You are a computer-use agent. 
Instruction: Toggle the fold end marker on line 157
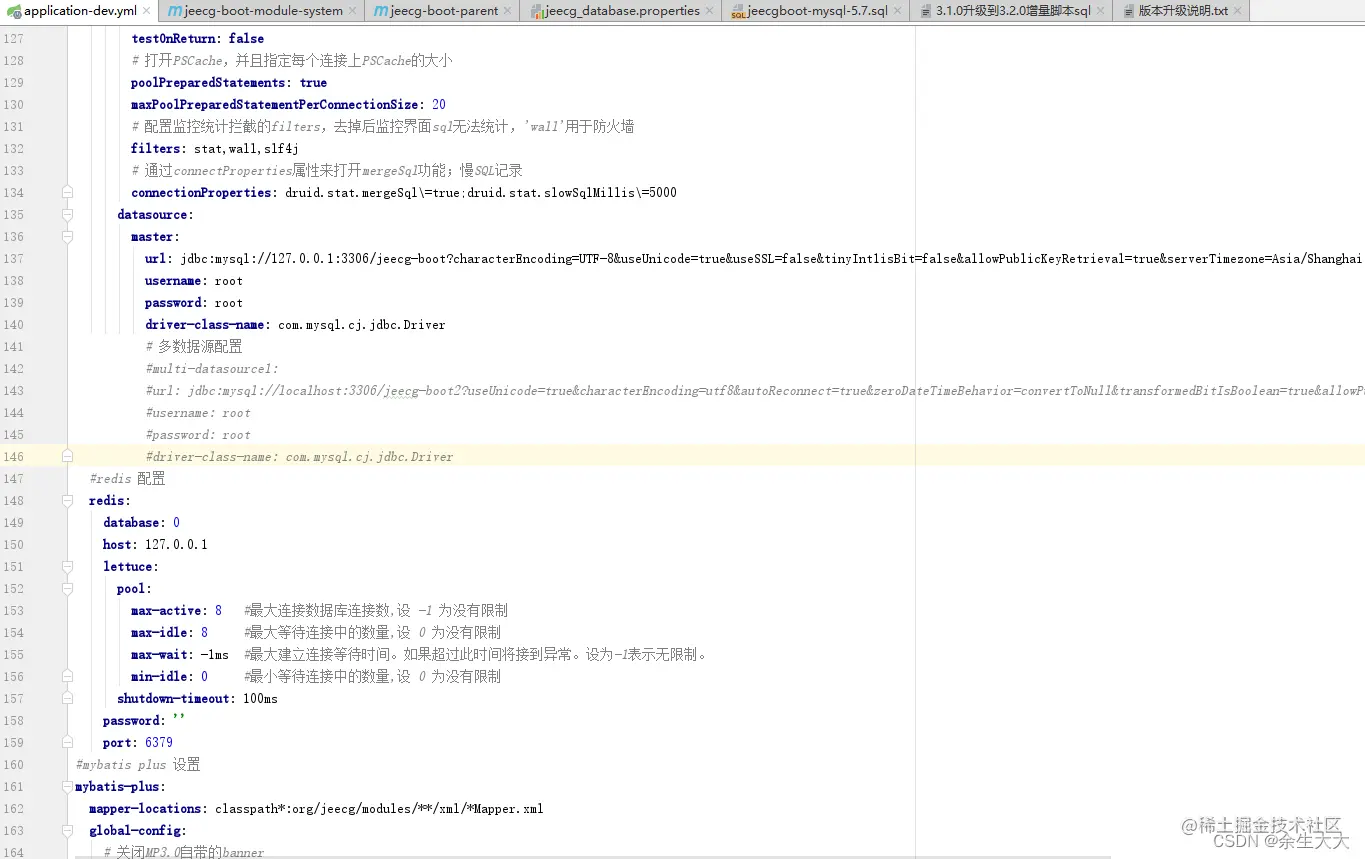[x=67, y=698]
